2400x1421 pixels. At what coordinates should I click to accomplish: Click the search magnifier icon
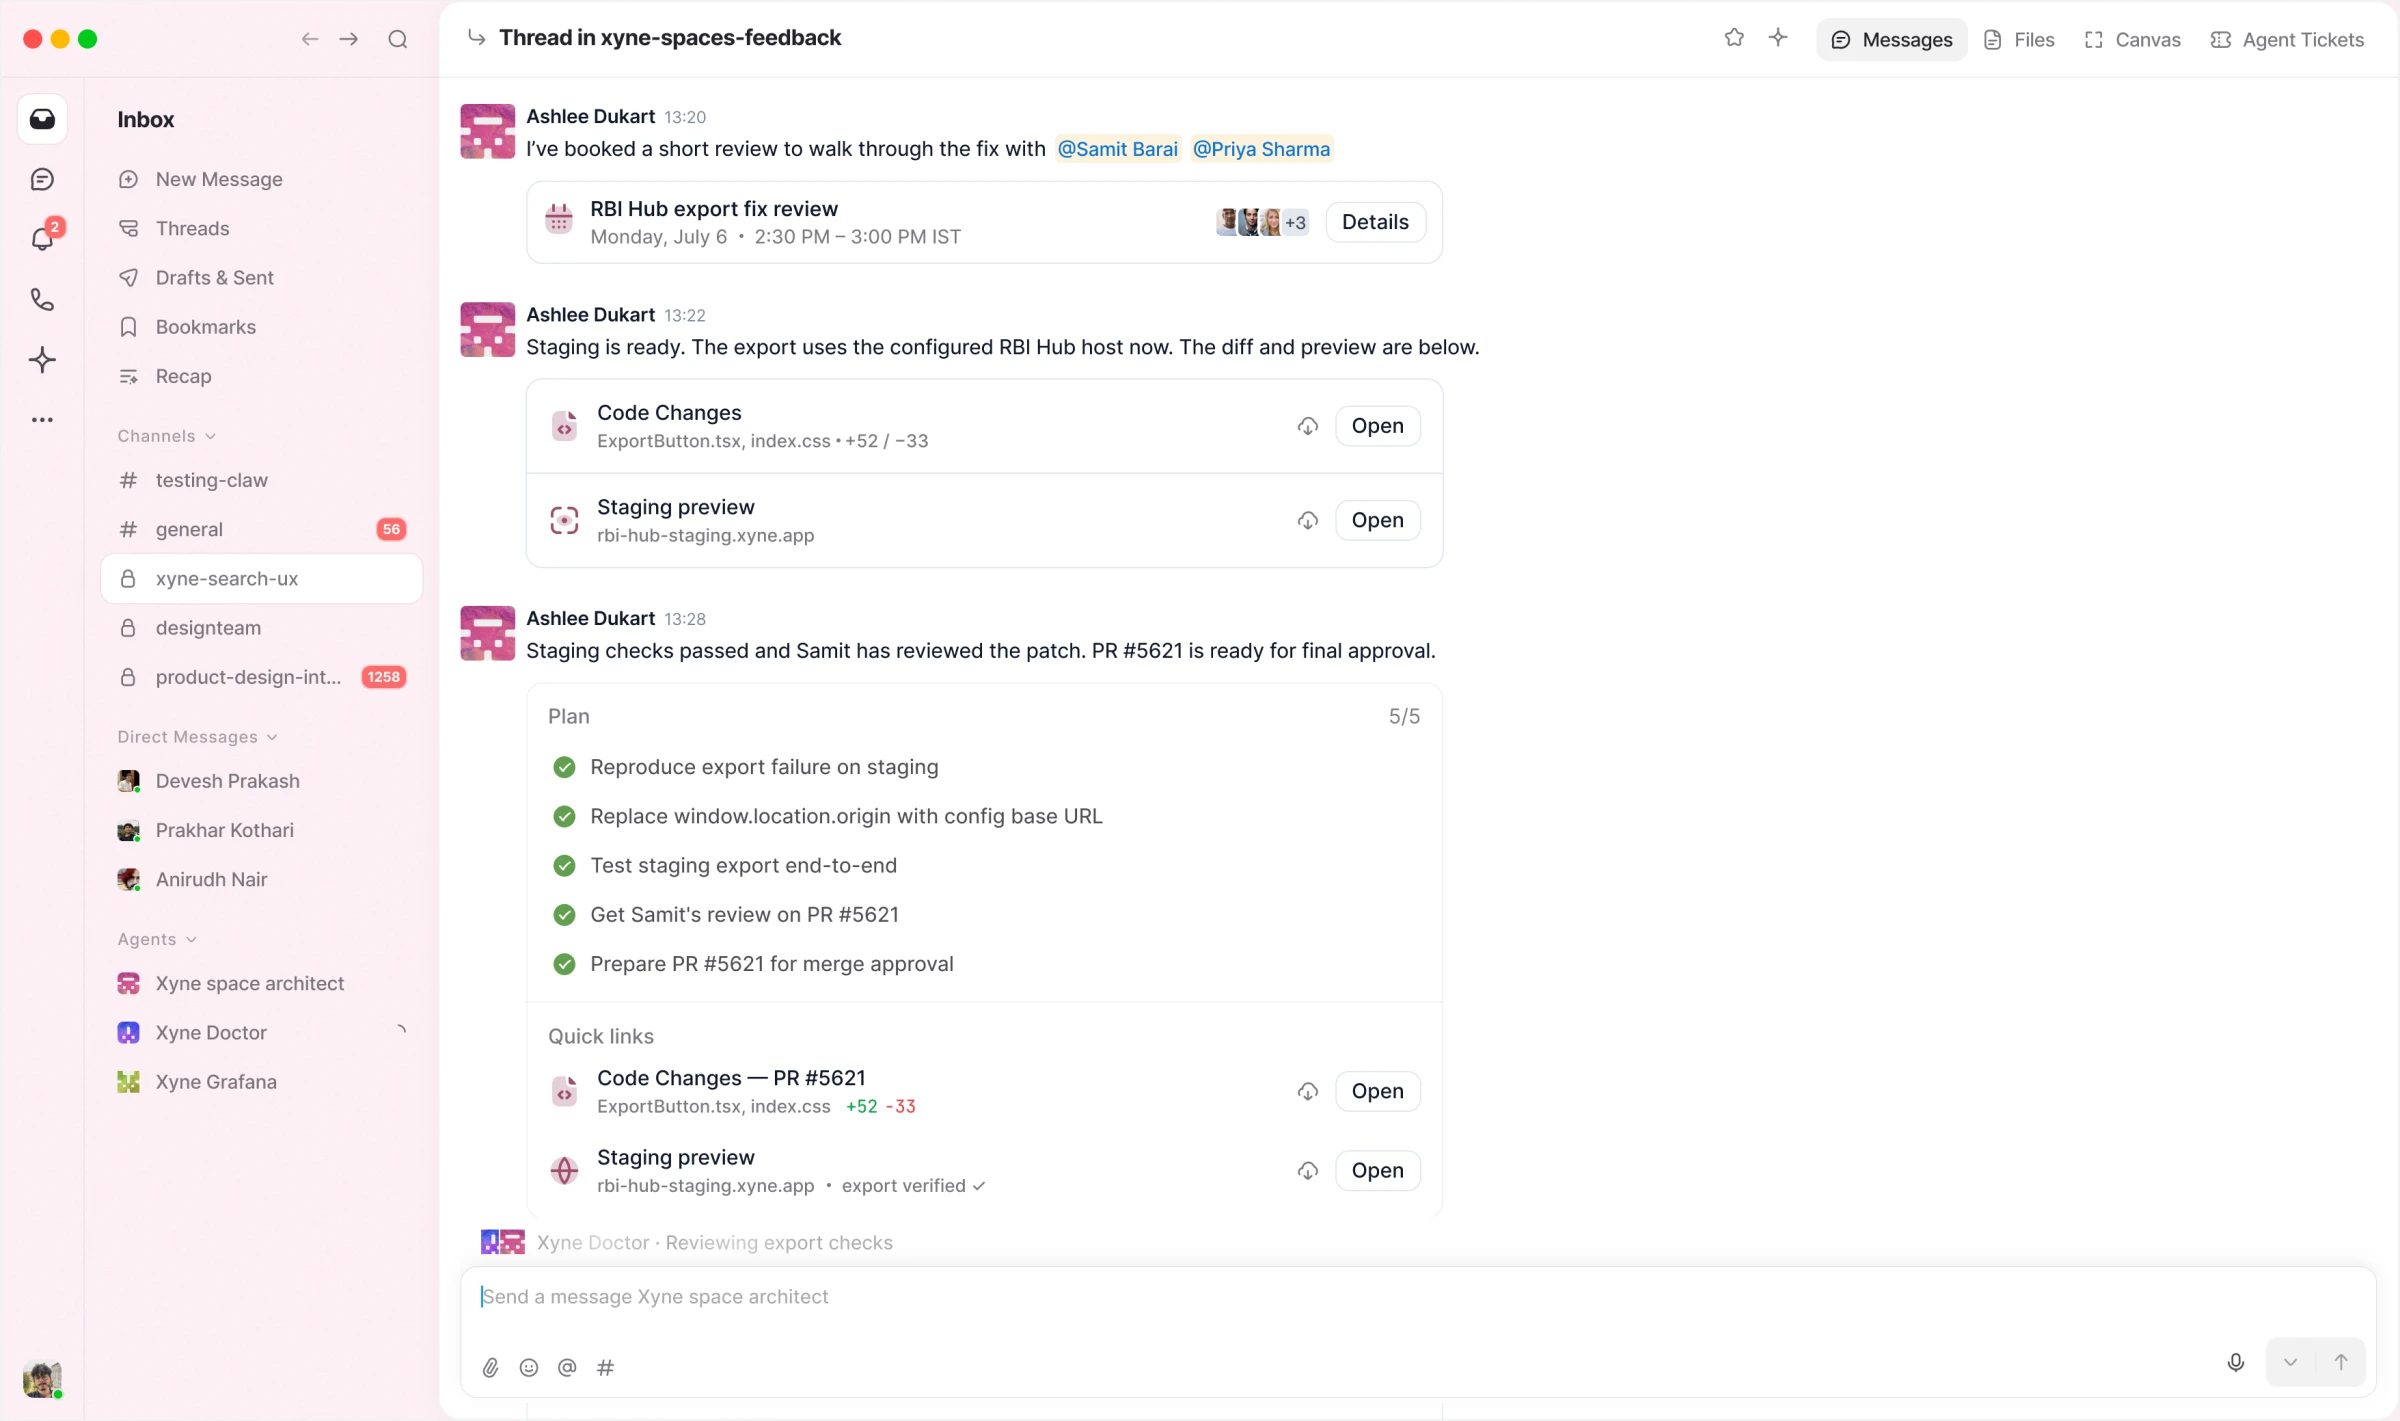click(x=398, y=39)
